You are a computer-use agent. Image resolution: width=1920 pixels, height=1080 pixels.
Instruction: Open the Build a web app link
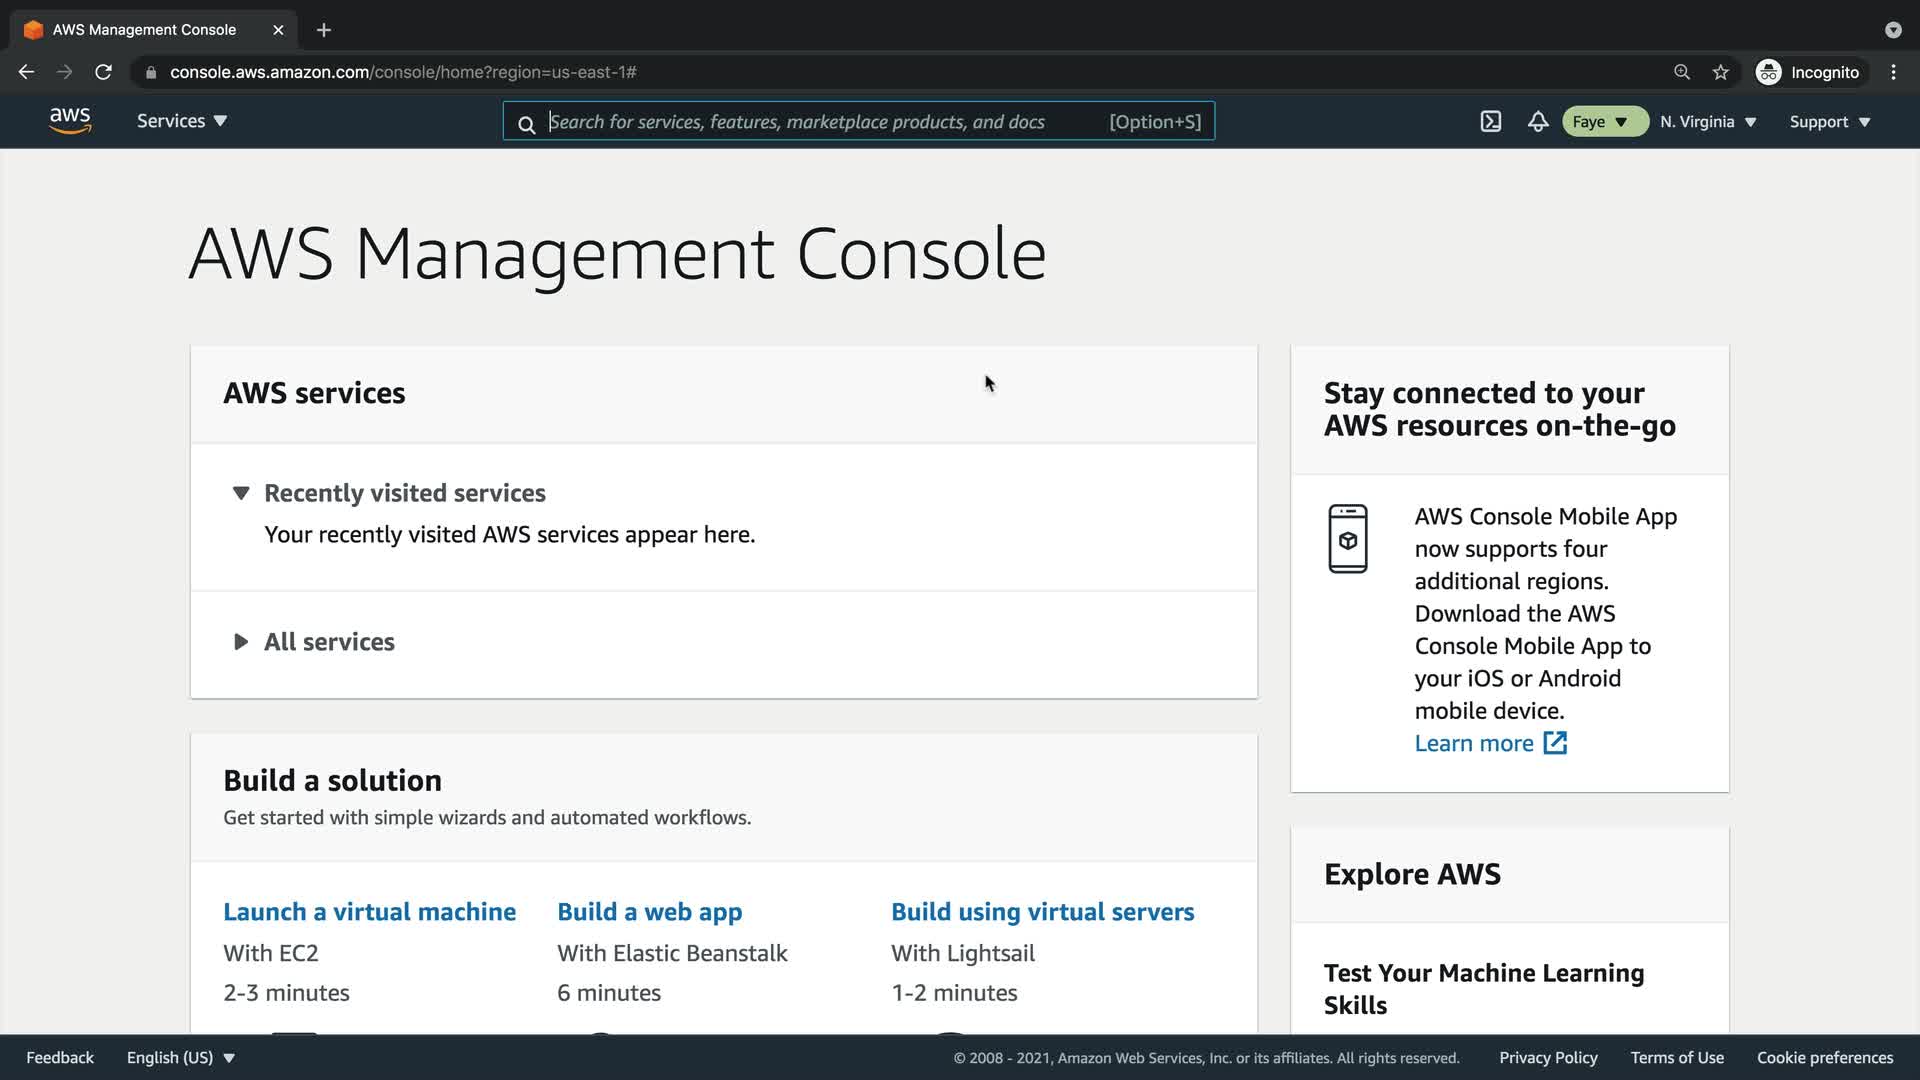tap(649, 912)
